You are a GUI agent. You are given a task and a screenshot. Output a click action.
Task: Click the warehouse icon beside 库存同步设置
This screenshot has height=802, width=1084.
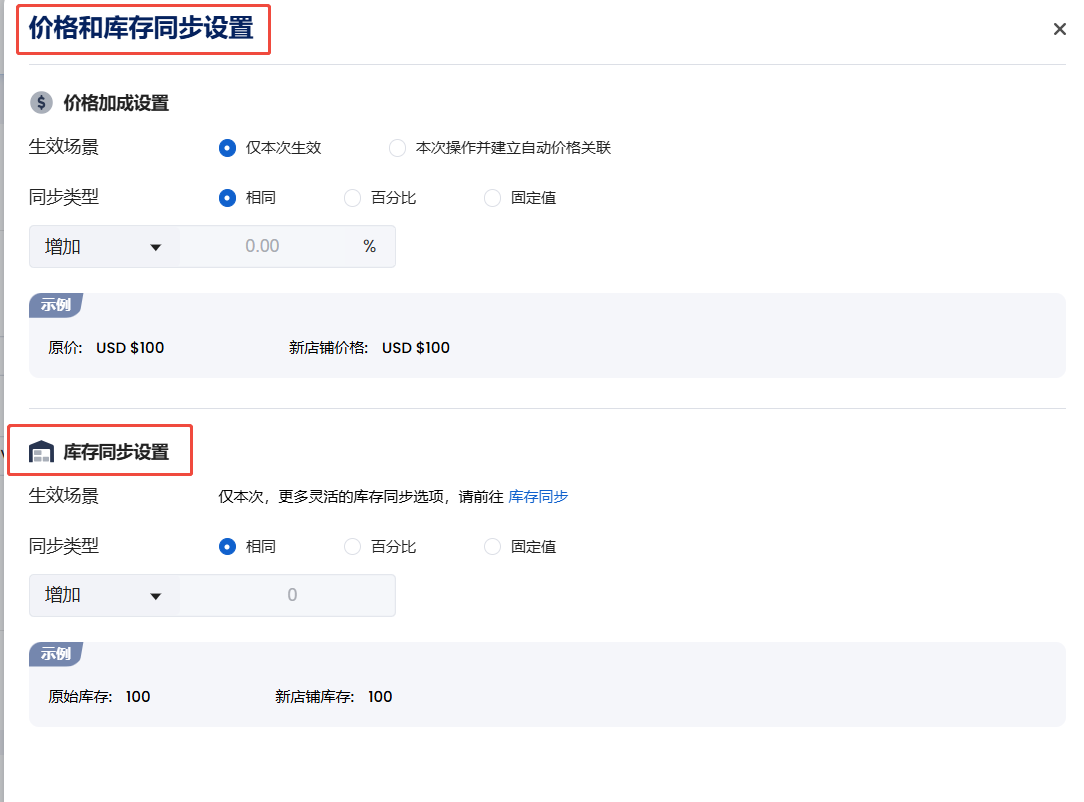[41, 452]
